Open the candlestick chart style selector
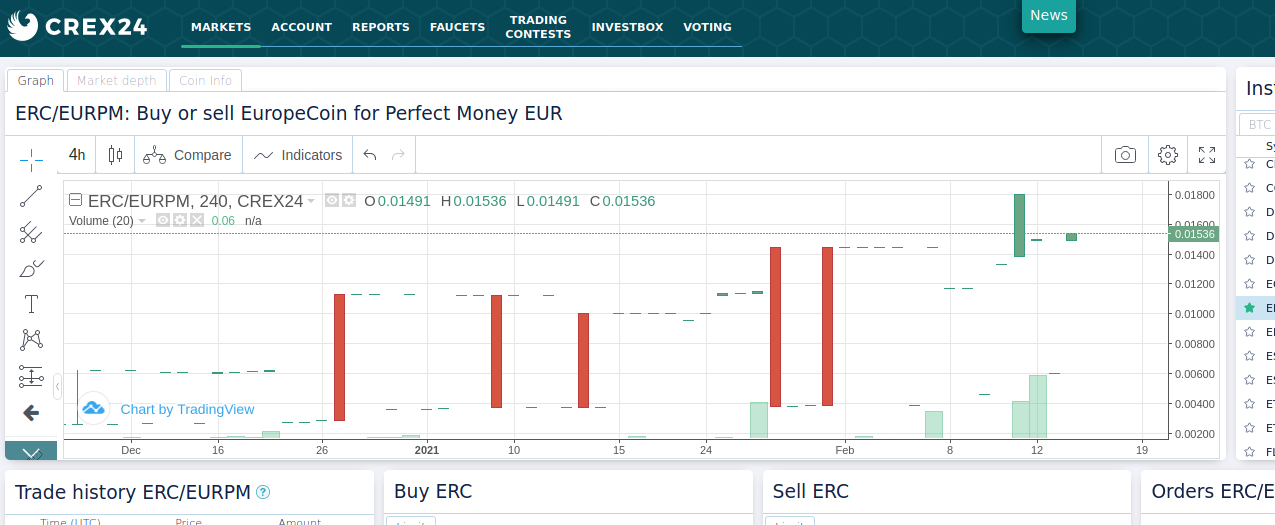The image size is (1275, 525). tap(115, 155)
